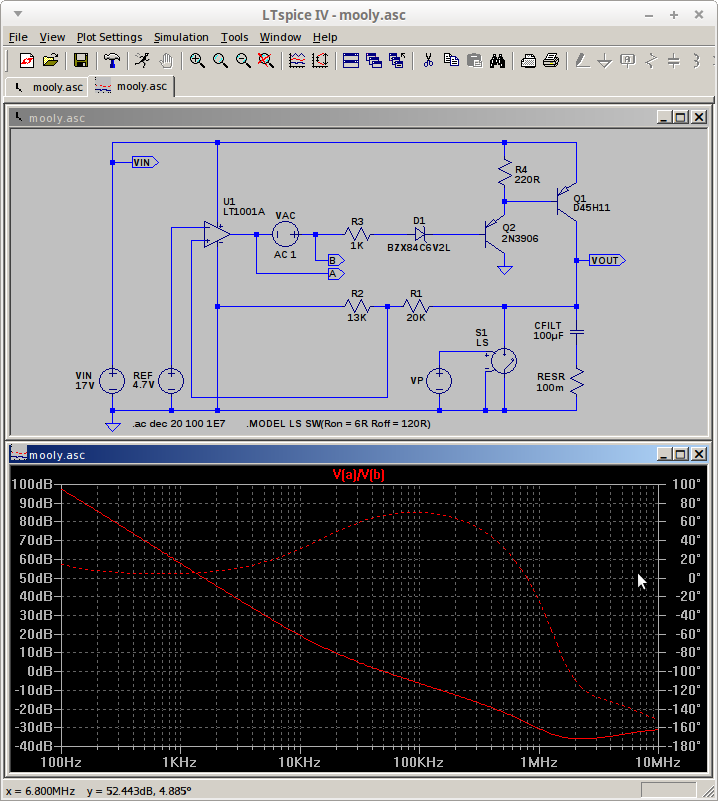Click the Print printer icon
The width and height of the screenshot is (718, 801).
[x=551, y=61]
